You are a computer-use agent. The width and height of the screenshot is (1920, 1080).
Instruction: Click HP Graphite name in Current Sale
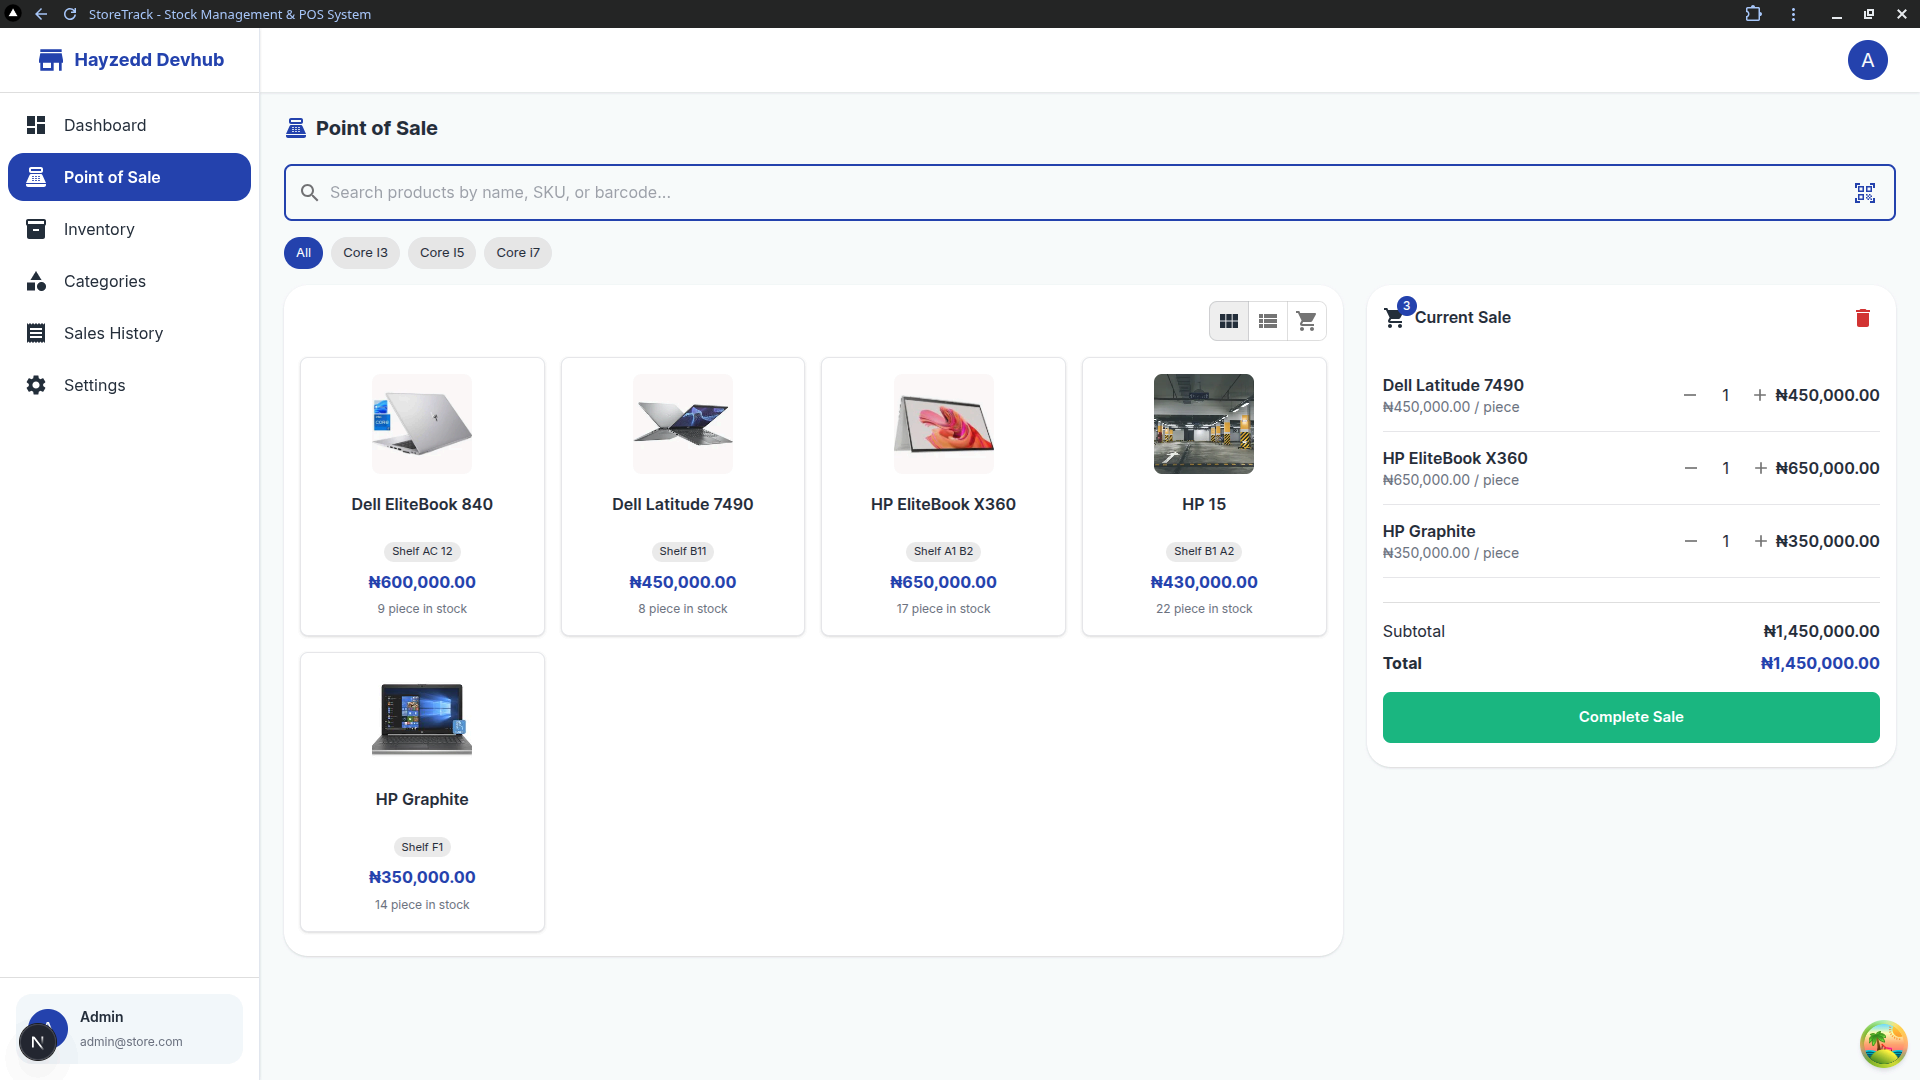point(1429,531)
